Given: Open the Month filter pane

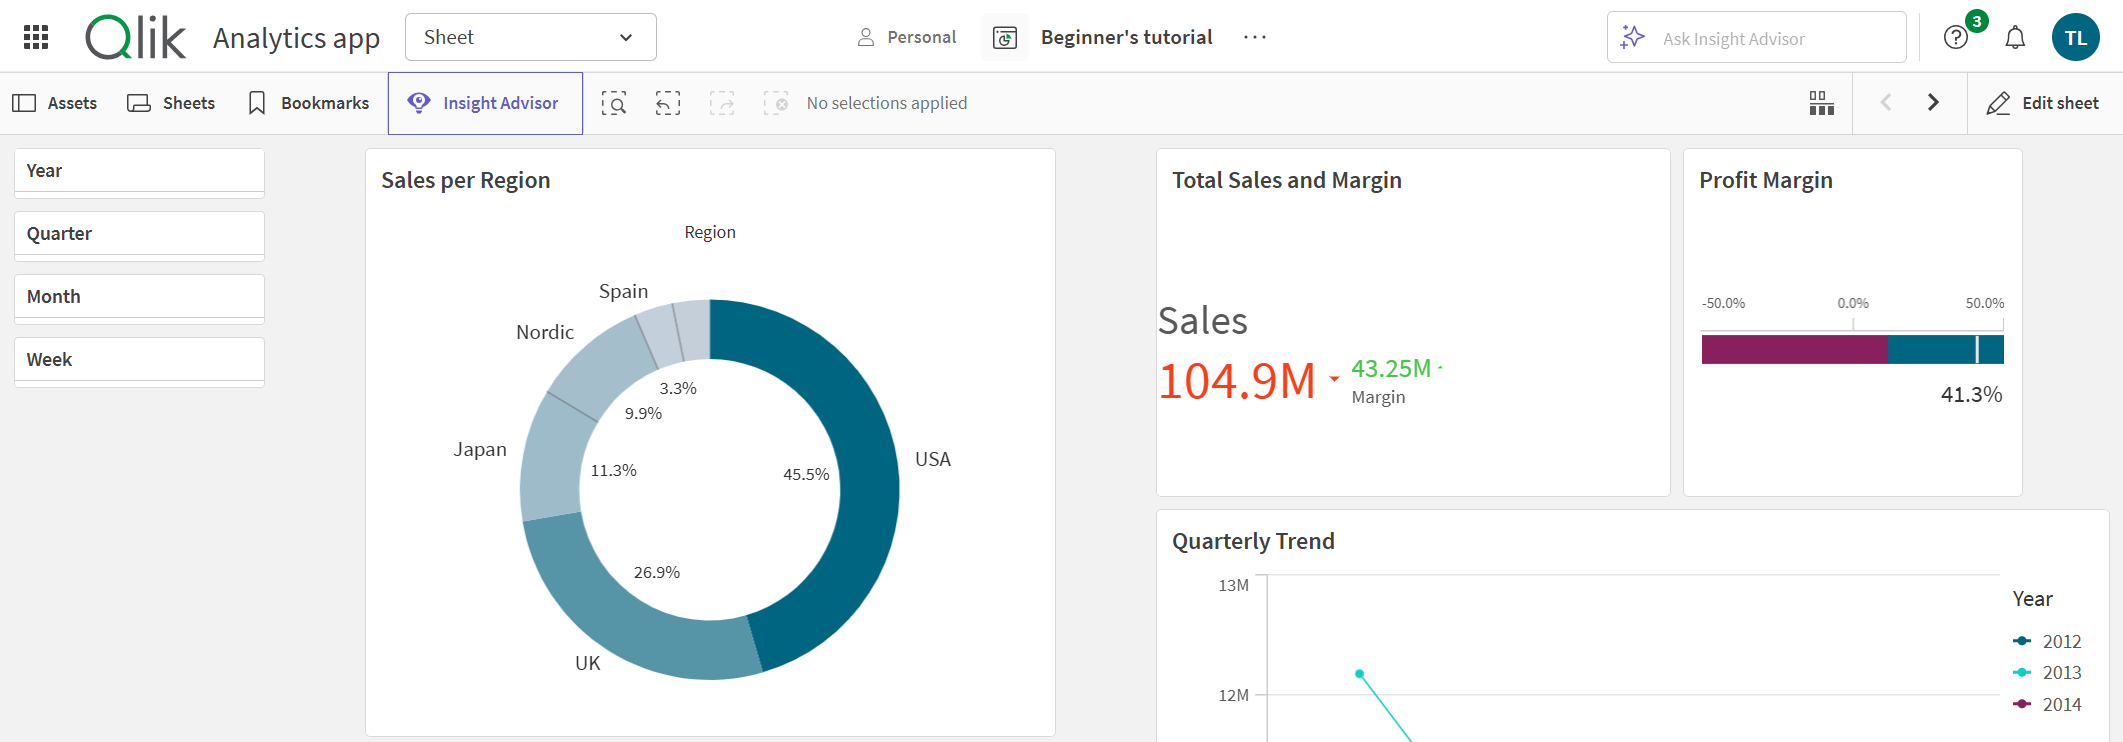Looking at the screenshot, I should (139, 297).
